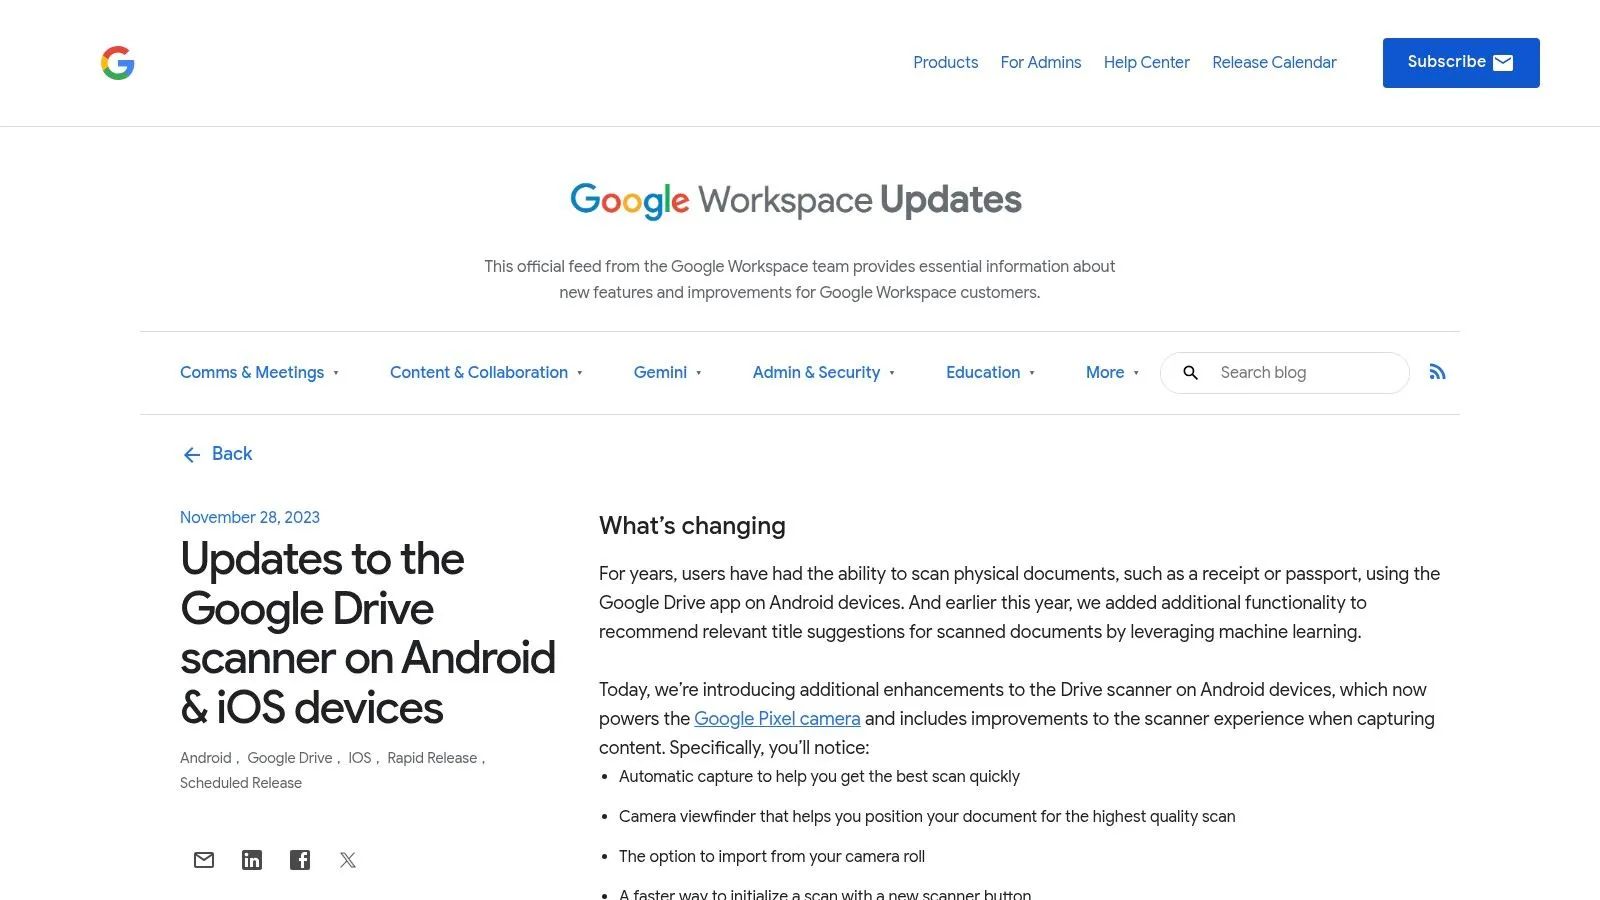Screen dimensions: 1600x900
Task: Select the Gemini navigation item
Action: tap(660, 372)
